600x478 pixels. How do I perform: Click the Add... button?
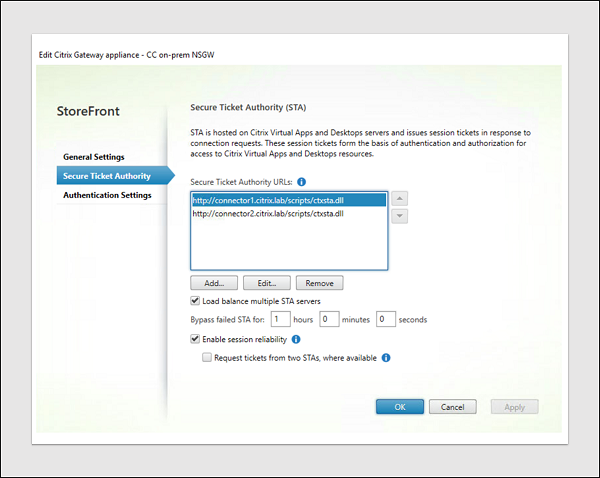point(214,283)
